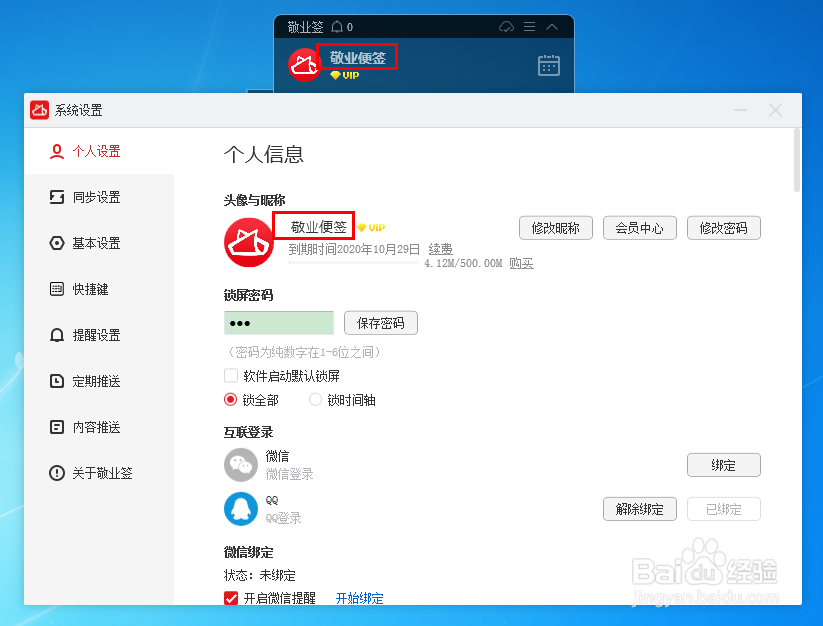Viewport: 823px width, 626px height.
Task: Click the 绑定 button for 微信
Action: point(723,465)
